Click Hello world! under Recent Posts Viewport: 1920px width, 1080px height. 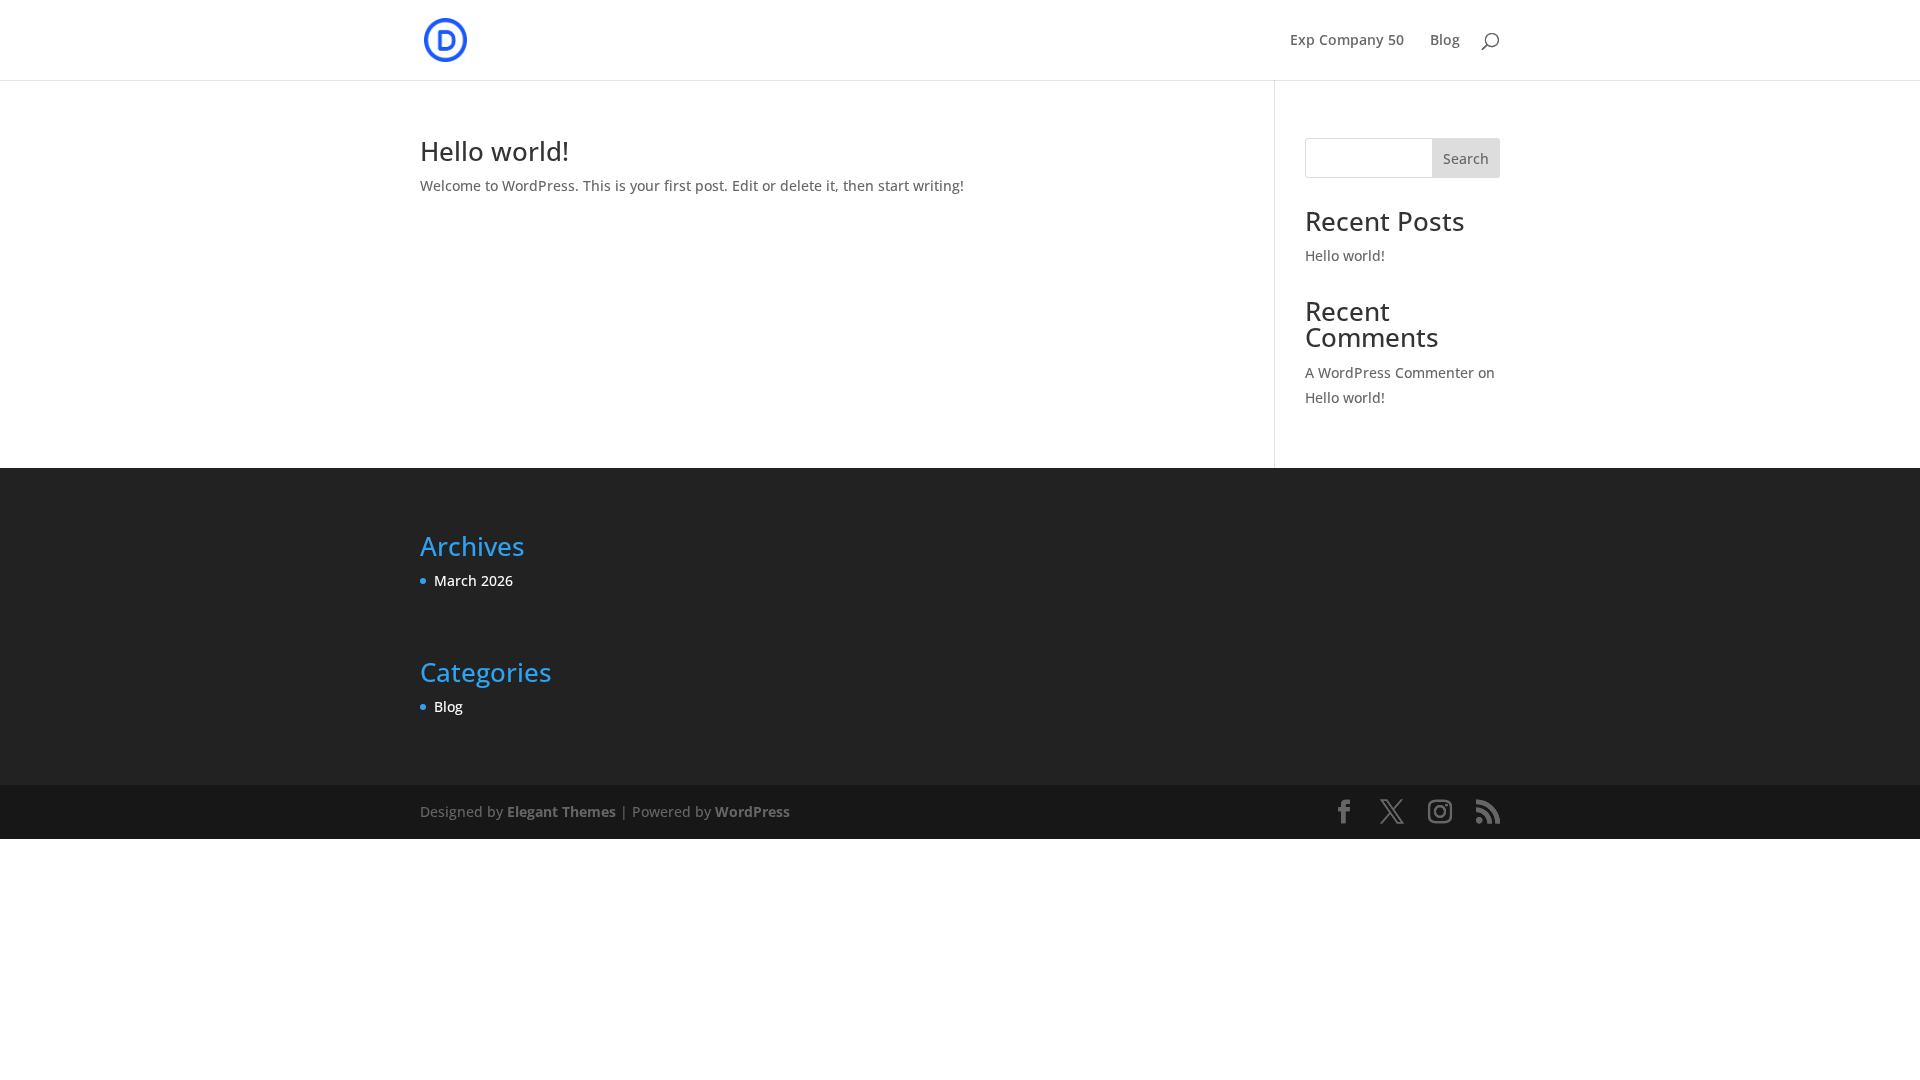1344,256
